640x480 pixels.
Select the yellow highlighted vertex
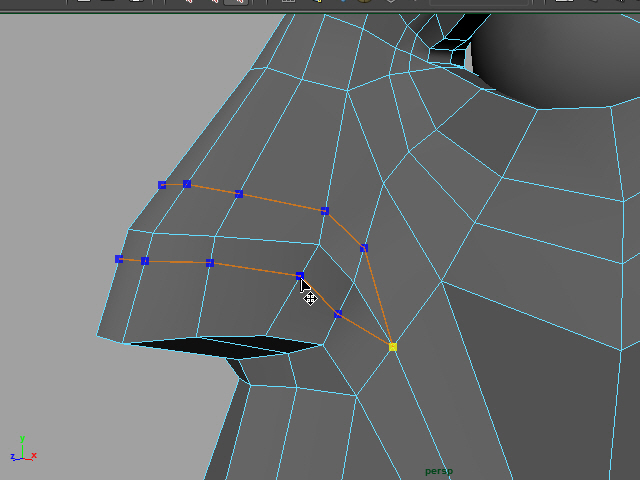click(393, 347)
